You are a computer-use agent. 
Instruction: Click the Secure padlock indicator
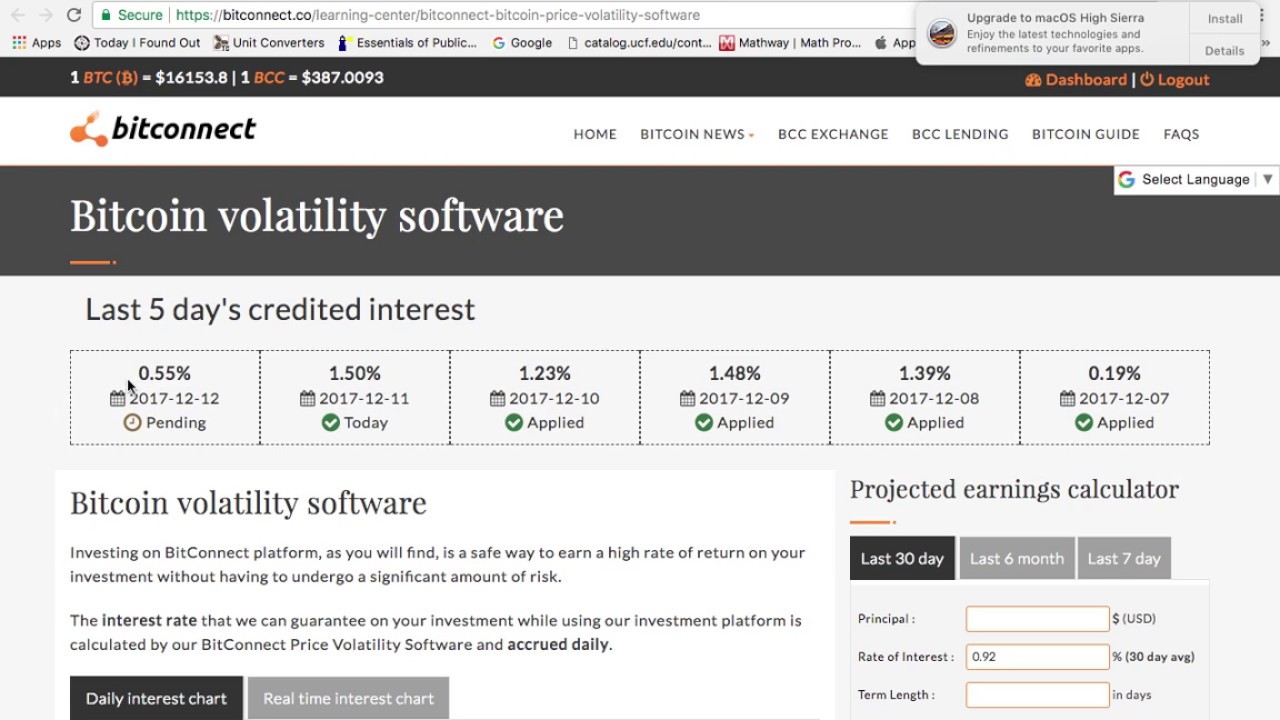[x=132, y=15]
